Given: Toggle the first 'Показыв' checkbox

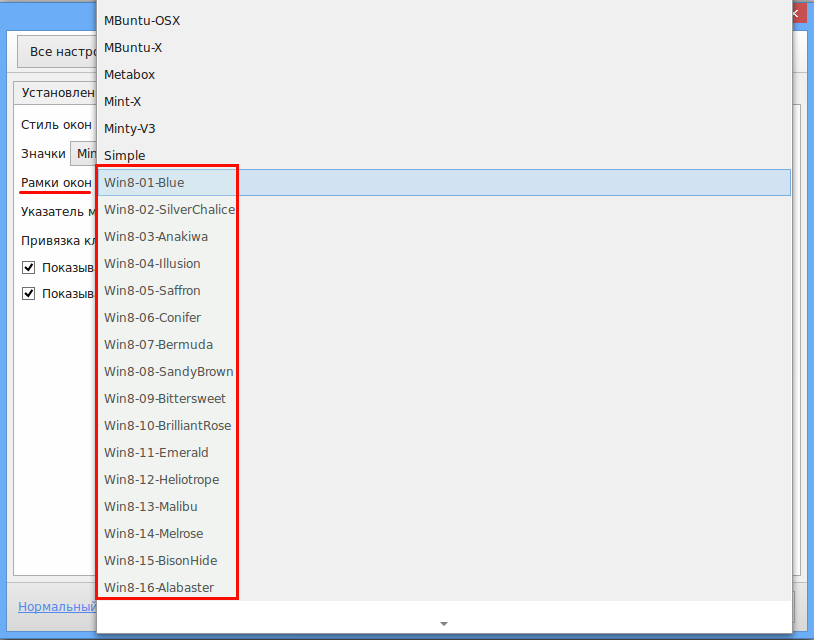Looking at the screenshot, I should tap(29, 268).
